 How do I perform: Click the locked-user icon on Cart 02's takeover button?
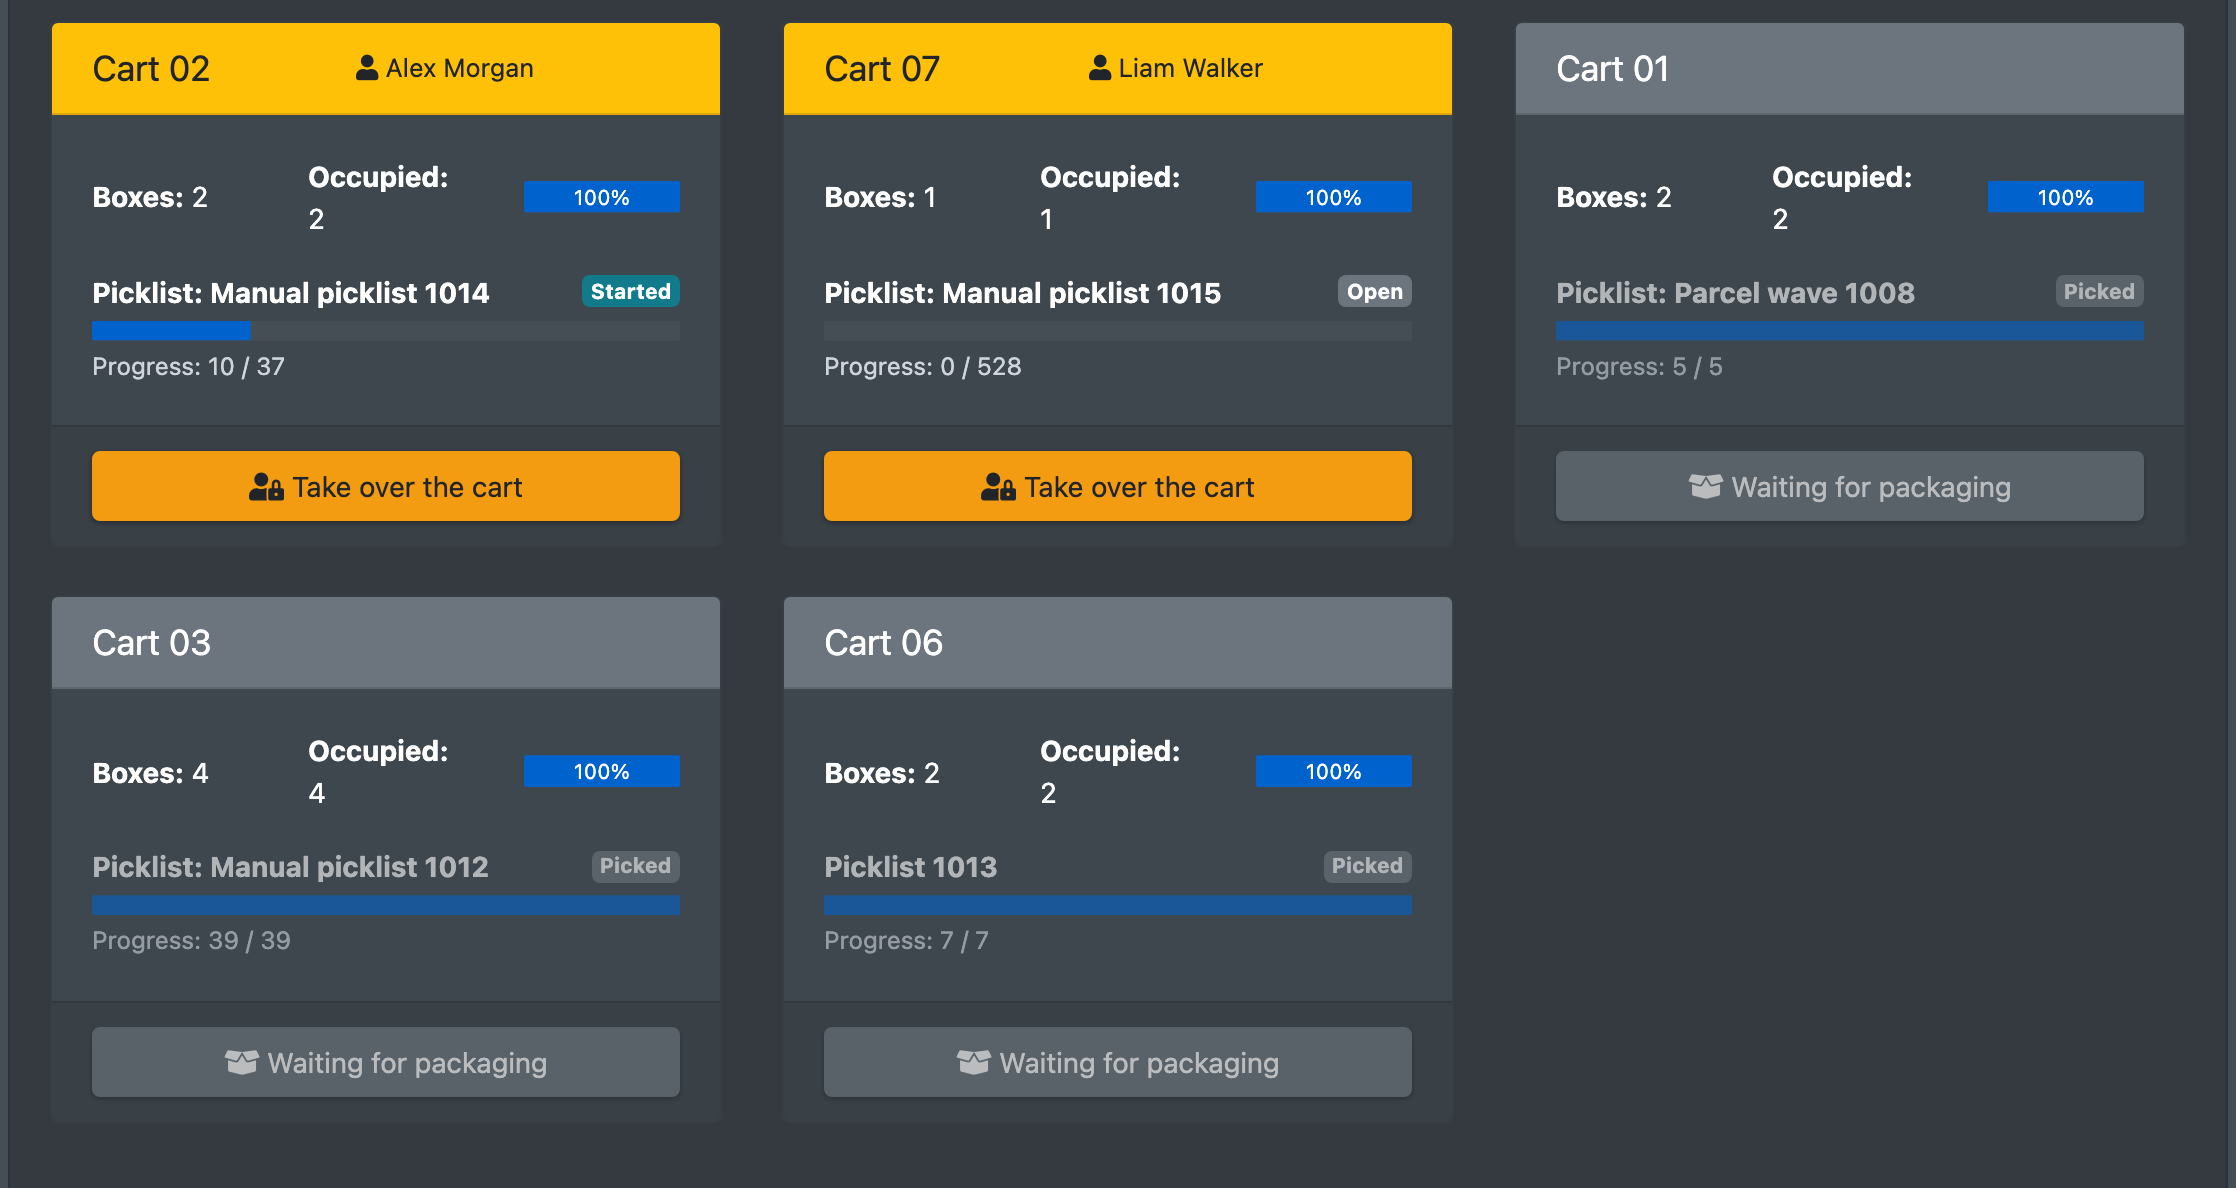(x=266, y=487)
